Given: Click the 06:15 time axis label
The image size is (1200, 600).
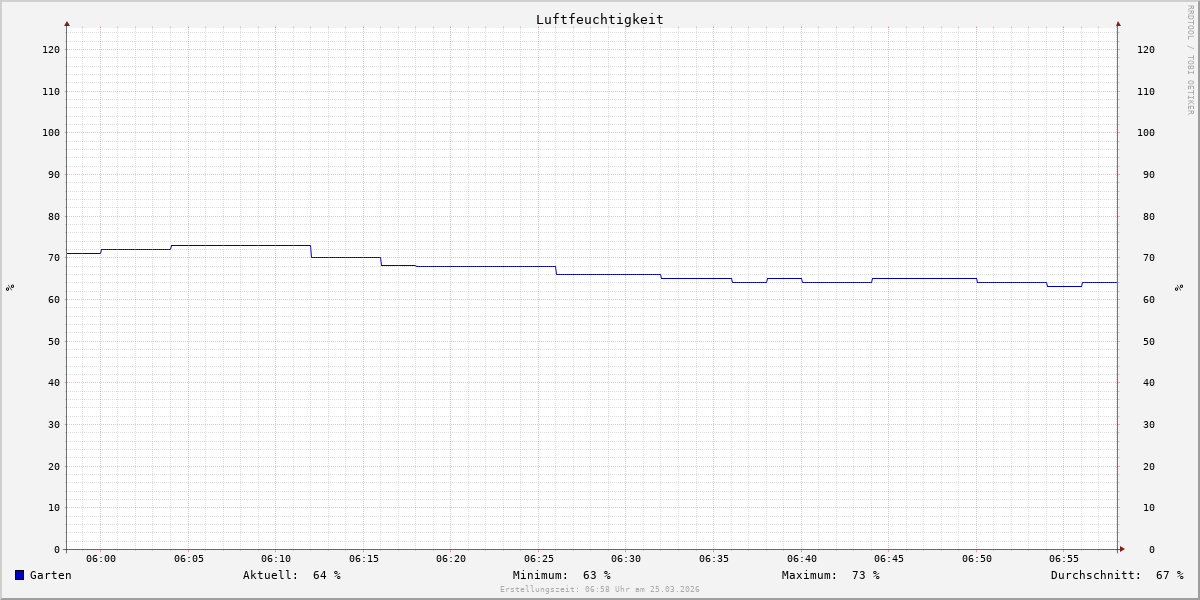Looking at the screenshot, I should tap(364, 559).
